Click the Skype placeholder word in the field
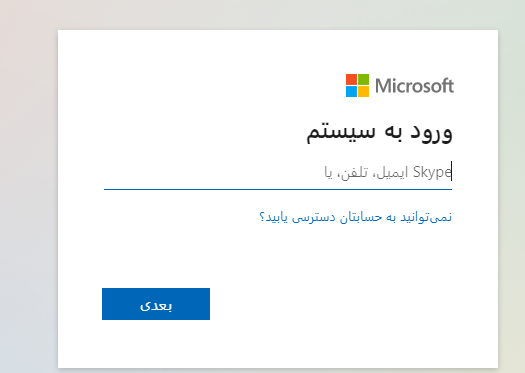 (x=432, y=172)
